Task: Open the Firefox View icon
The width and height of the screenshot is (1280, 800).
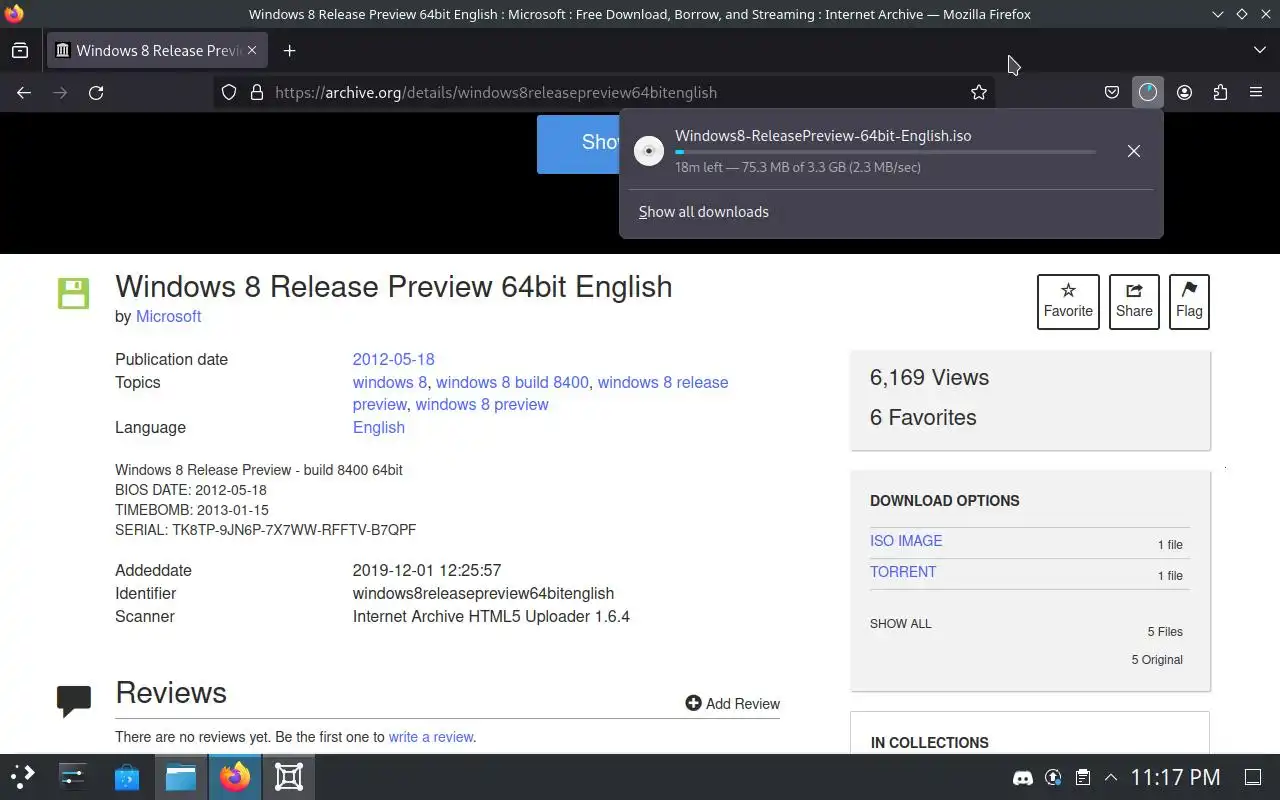Action: [20, 50]
